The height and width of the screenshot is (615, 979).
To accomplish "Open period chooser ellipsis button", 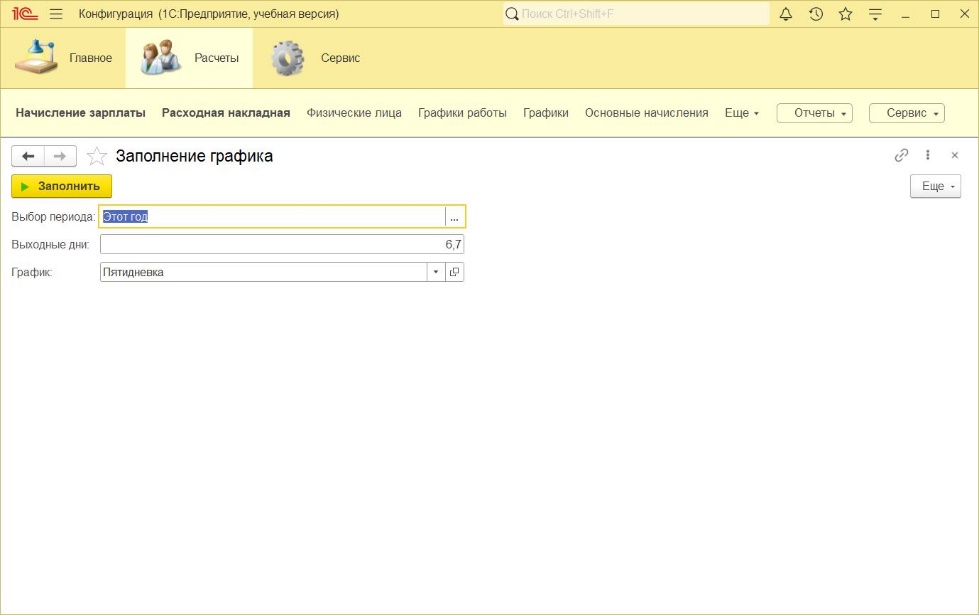I will (455, 217).
